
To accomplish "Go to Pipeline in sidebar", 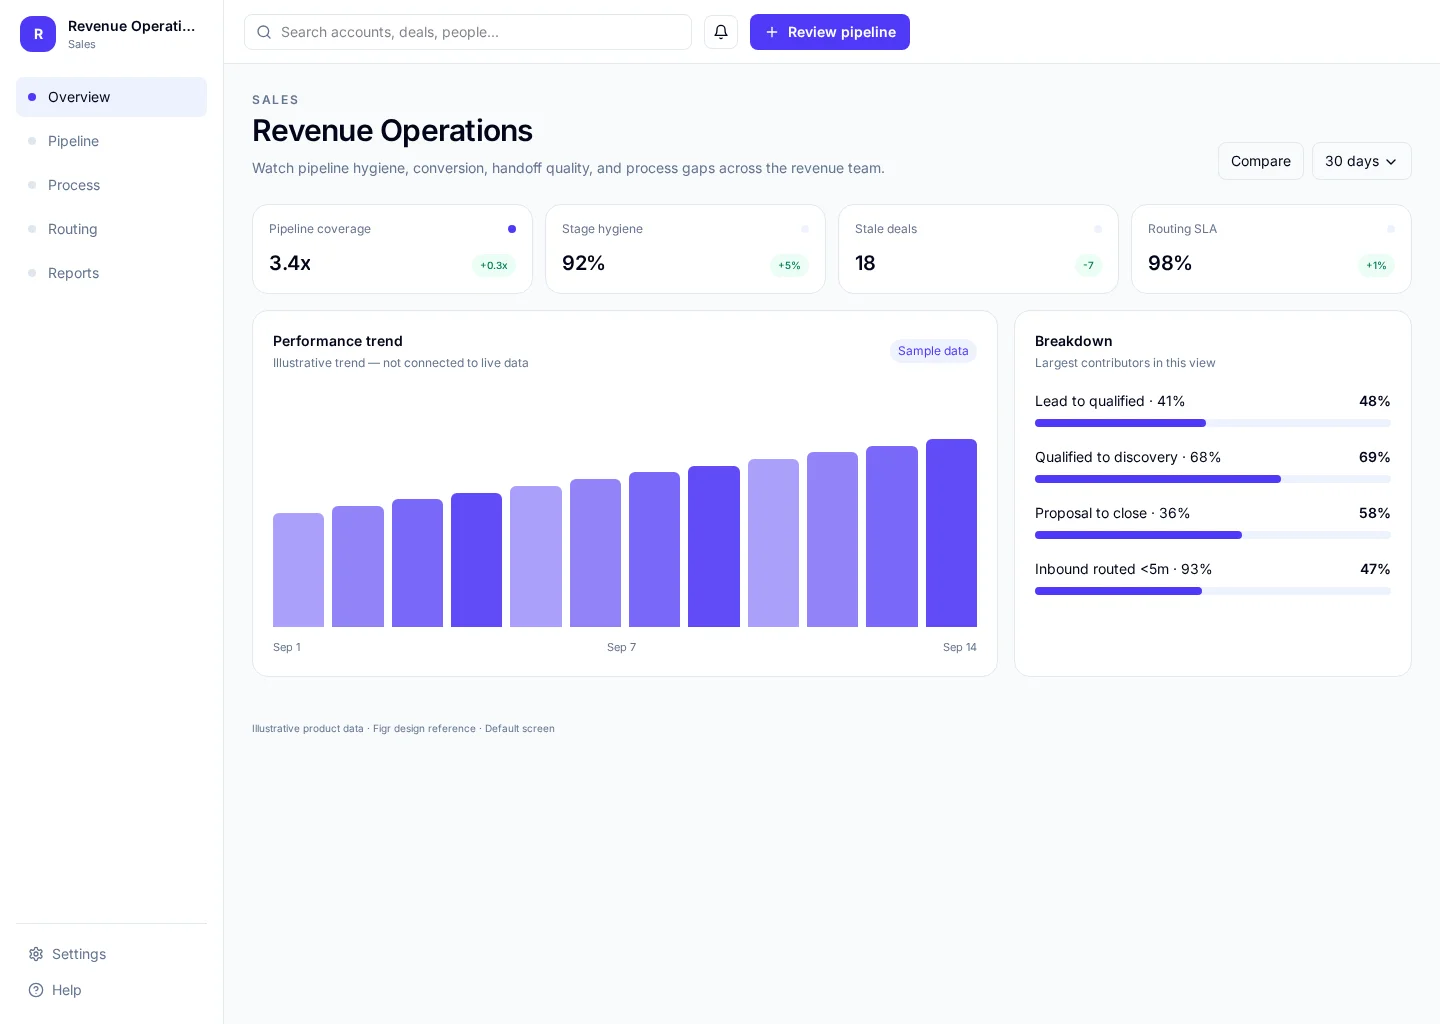I will (111, 141).
